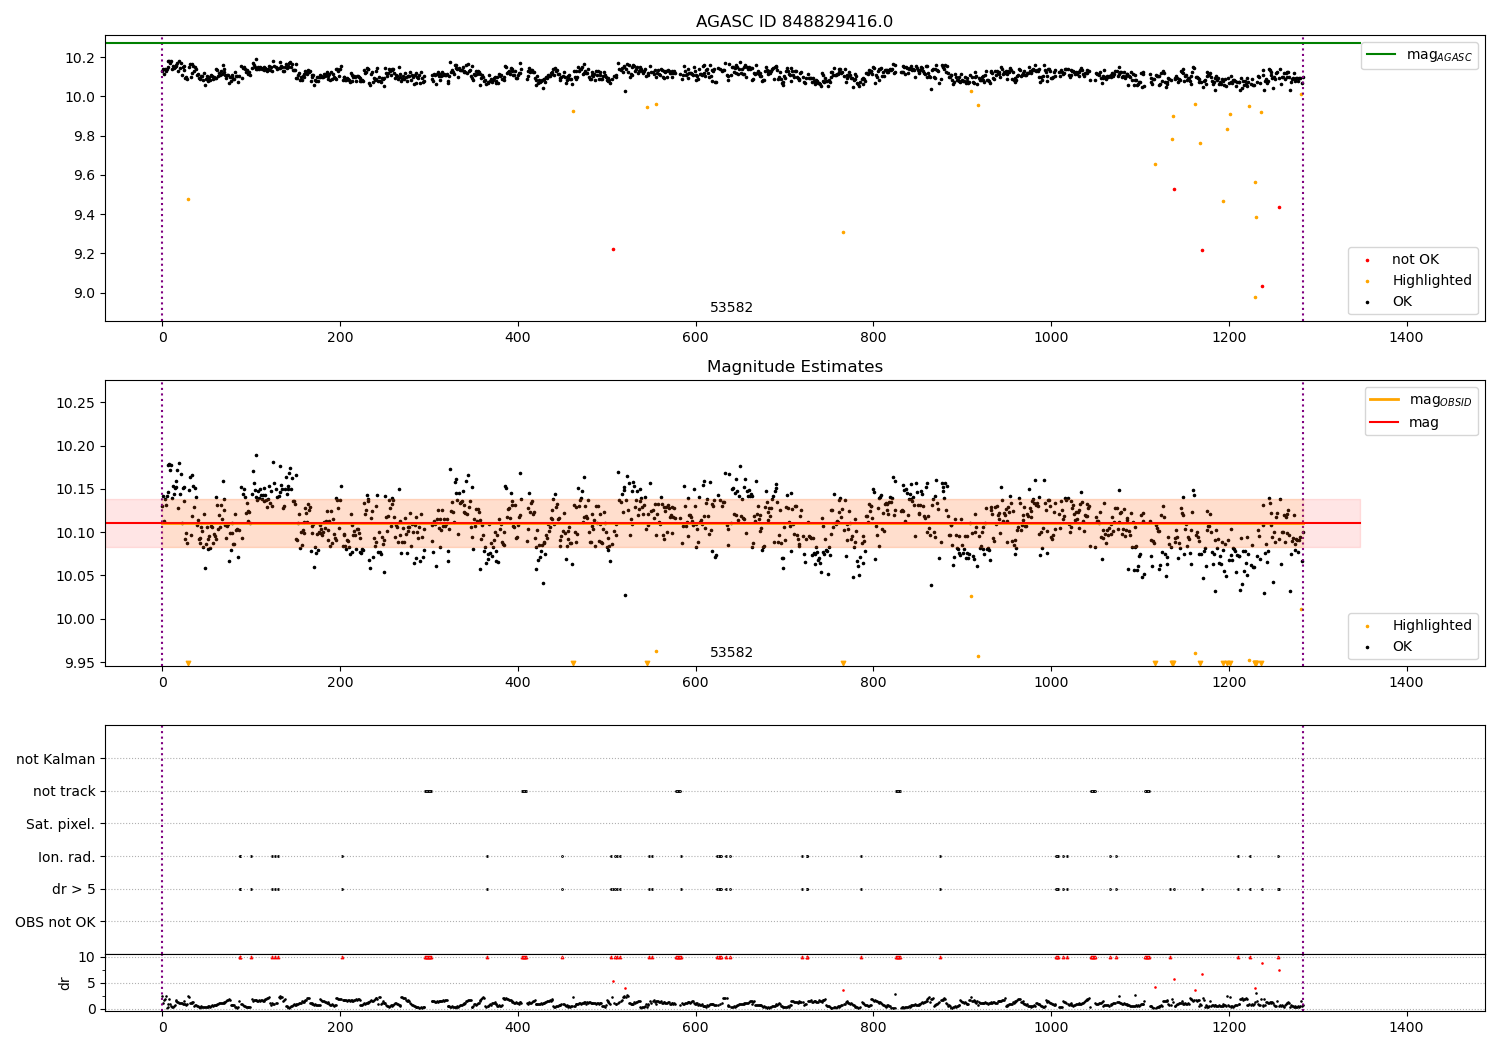Click the 10 tick on the dr axis
This screenshot has width=1500, height=1050.
coord(87,957)
